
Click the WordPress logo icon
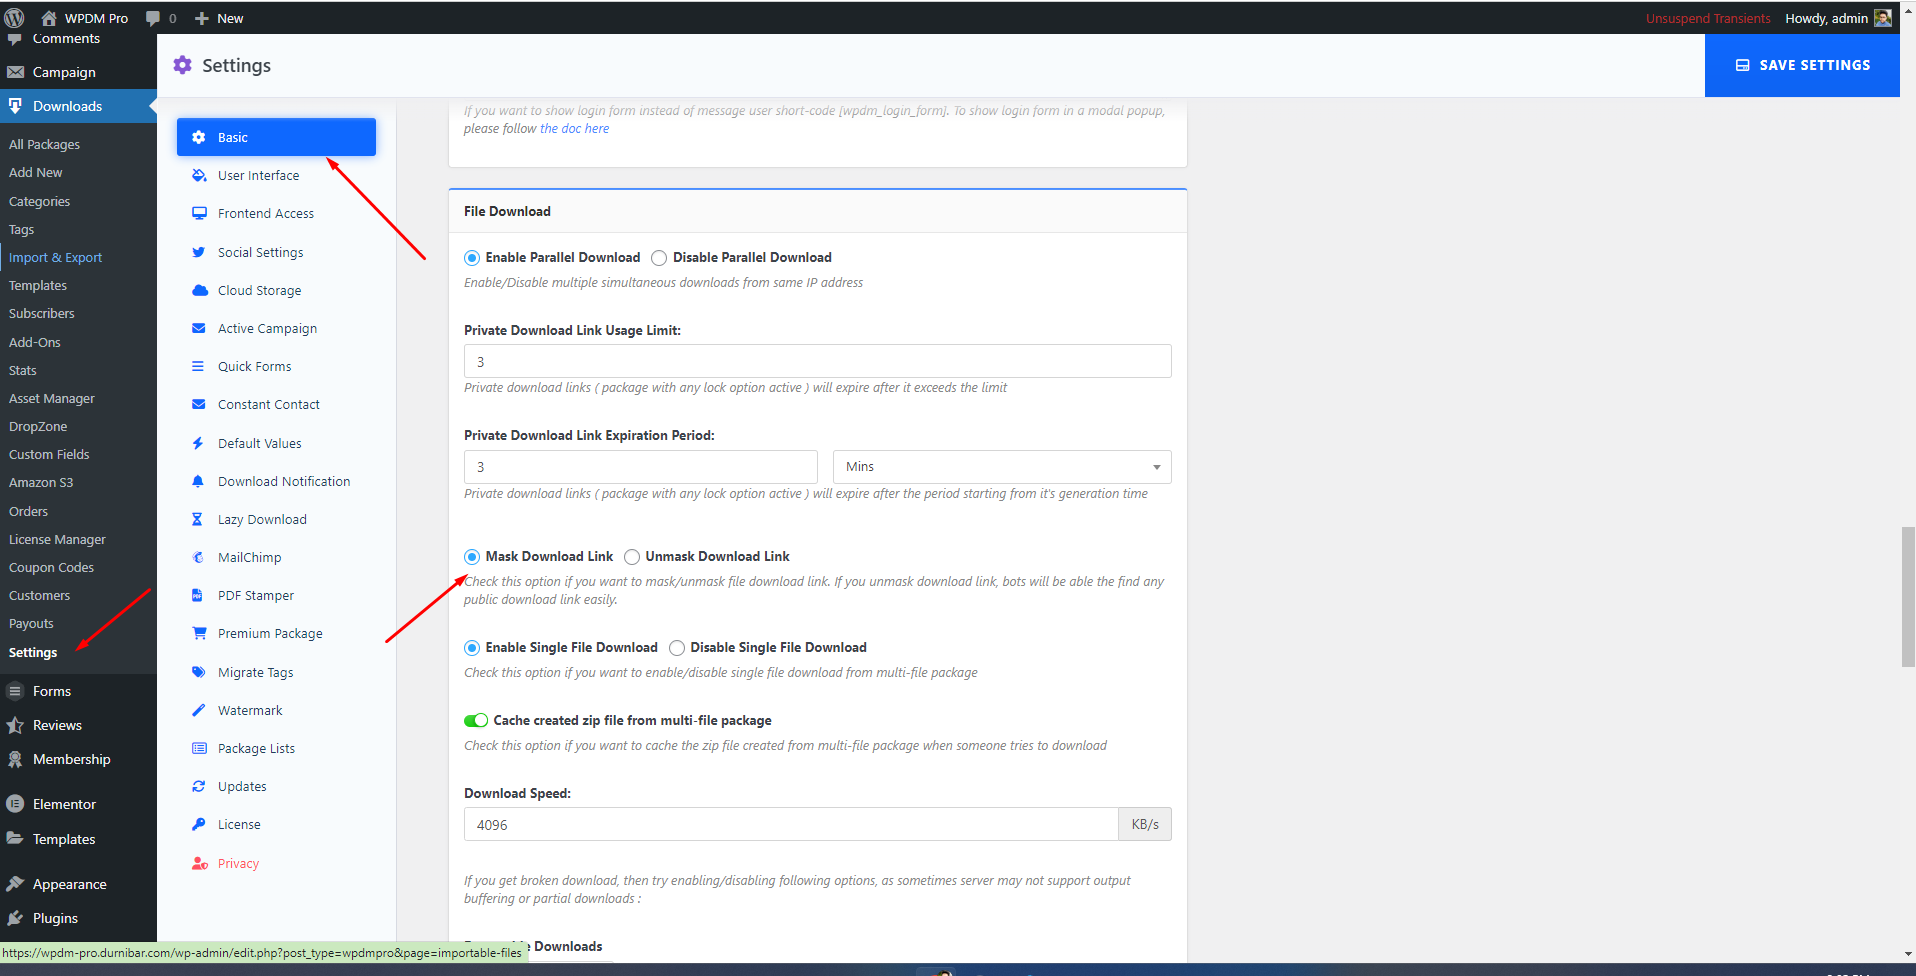[x=14, y=18]
